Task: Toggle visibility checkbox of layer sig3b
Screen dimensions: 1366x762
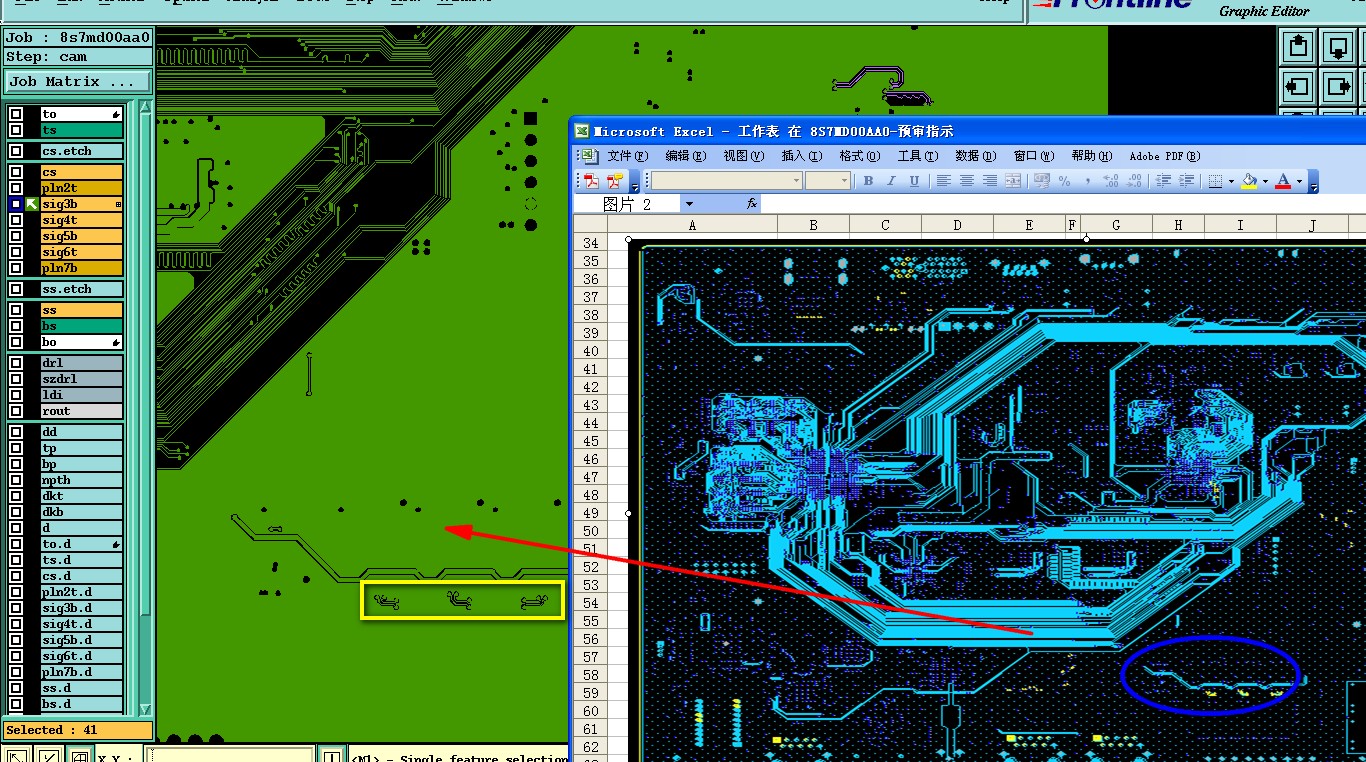Action: pyautogui.click(x=15, y=204)
